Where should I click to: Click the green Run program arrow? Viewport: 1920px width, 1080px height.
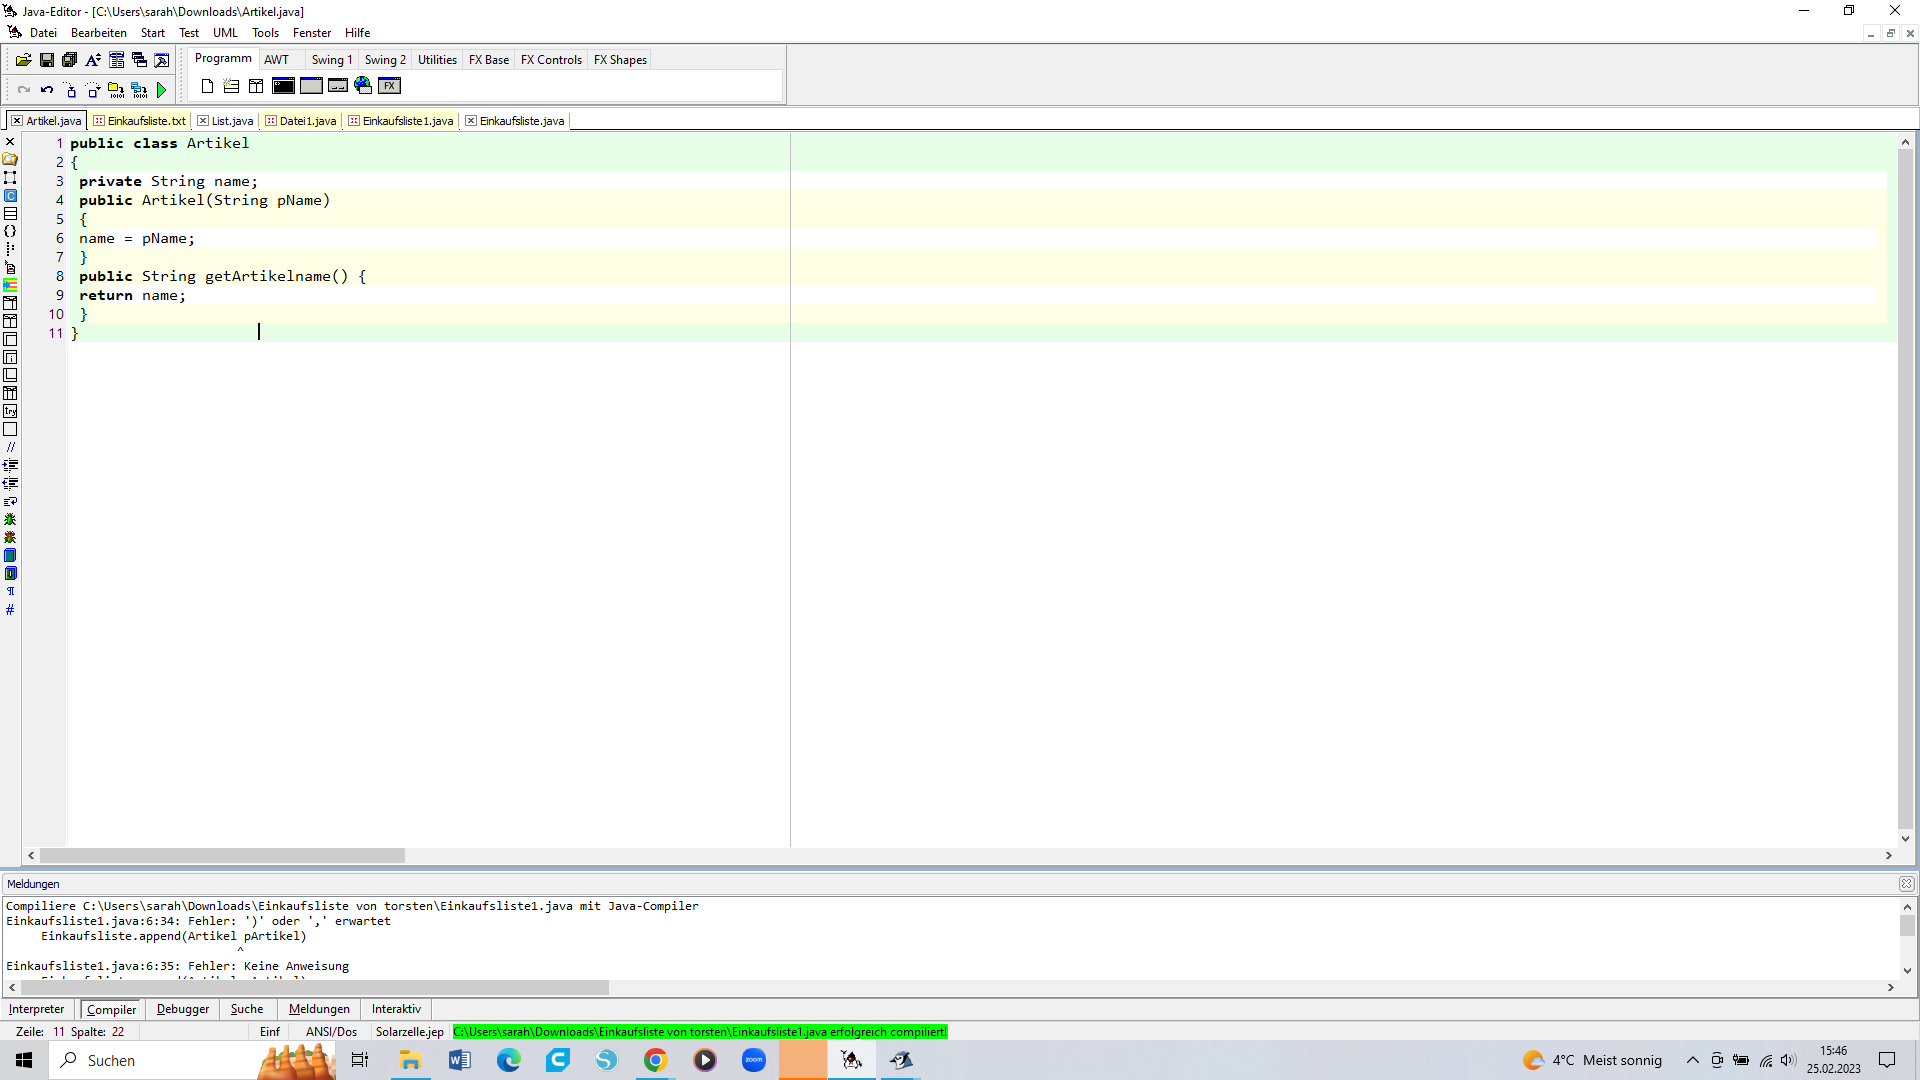[161, 90]
